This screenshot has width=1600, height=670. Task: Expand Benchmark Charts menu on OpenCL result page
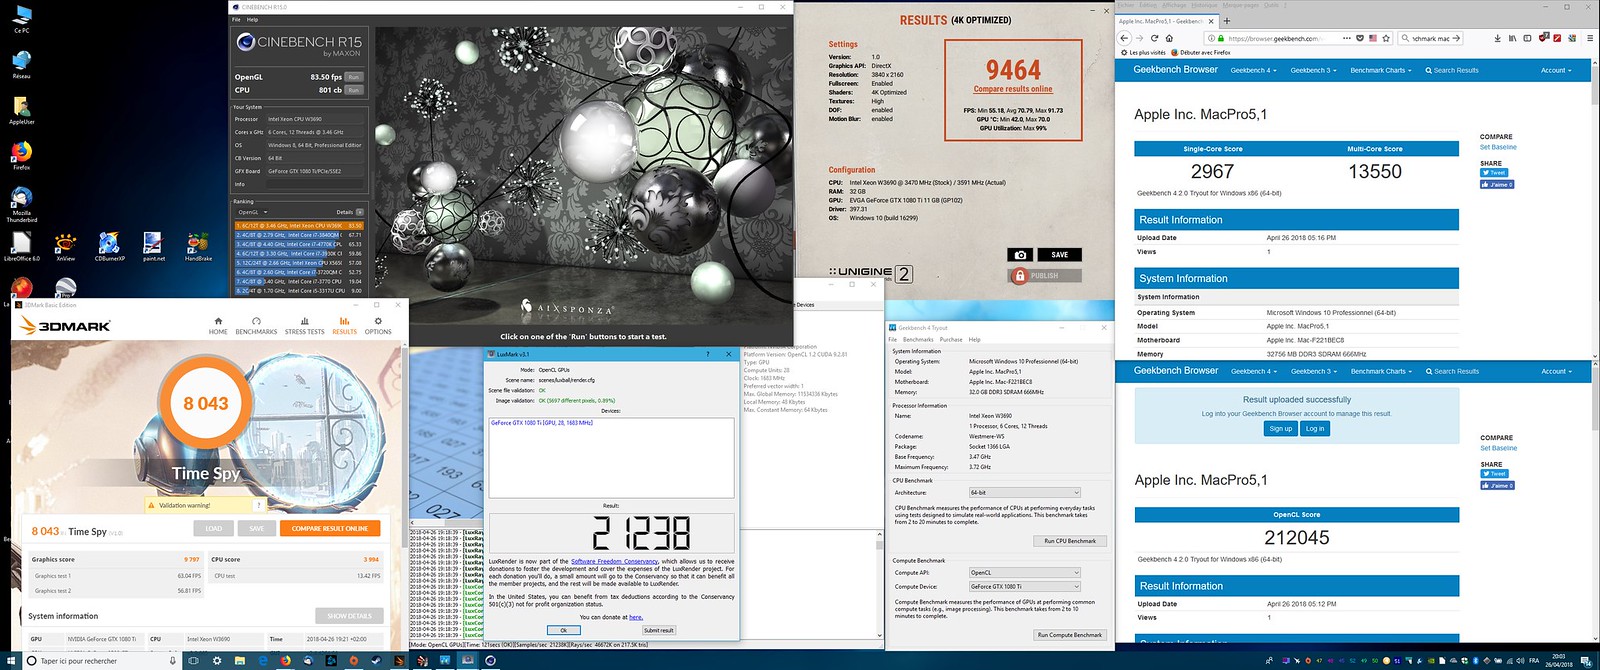(x=1381, y=371)
